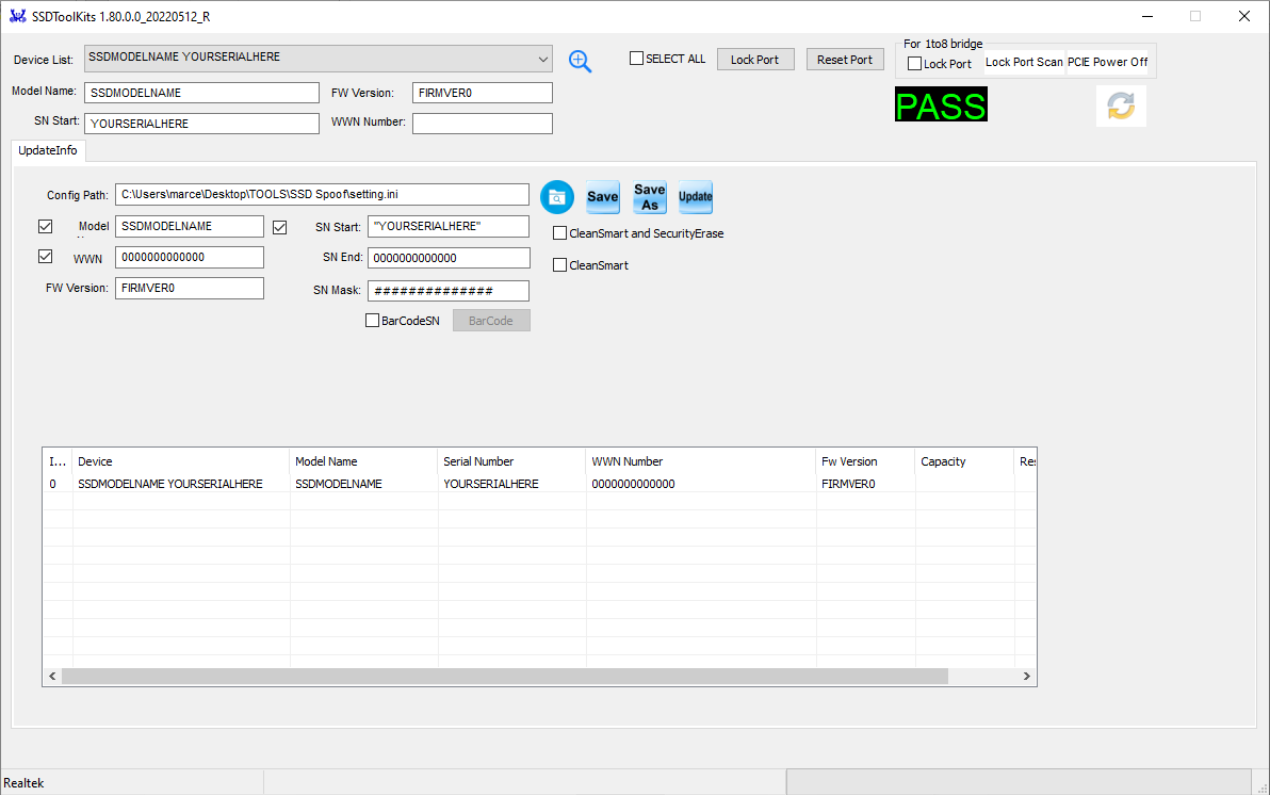Click the SN End input field
1270x795 pixels.
click(x=449, y=258)
